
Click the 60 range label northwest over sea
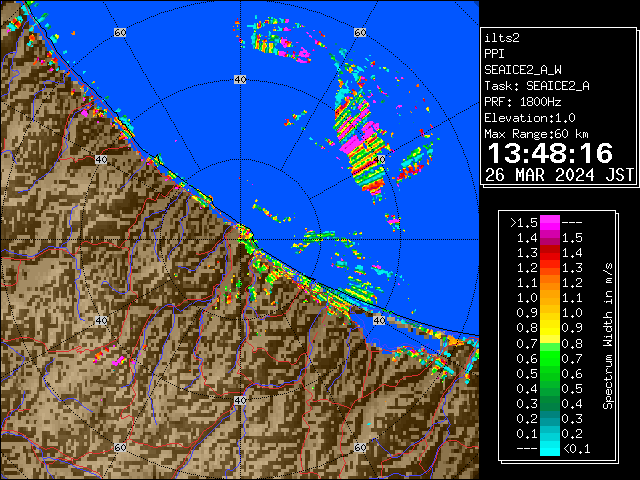(x=120, y=32)
